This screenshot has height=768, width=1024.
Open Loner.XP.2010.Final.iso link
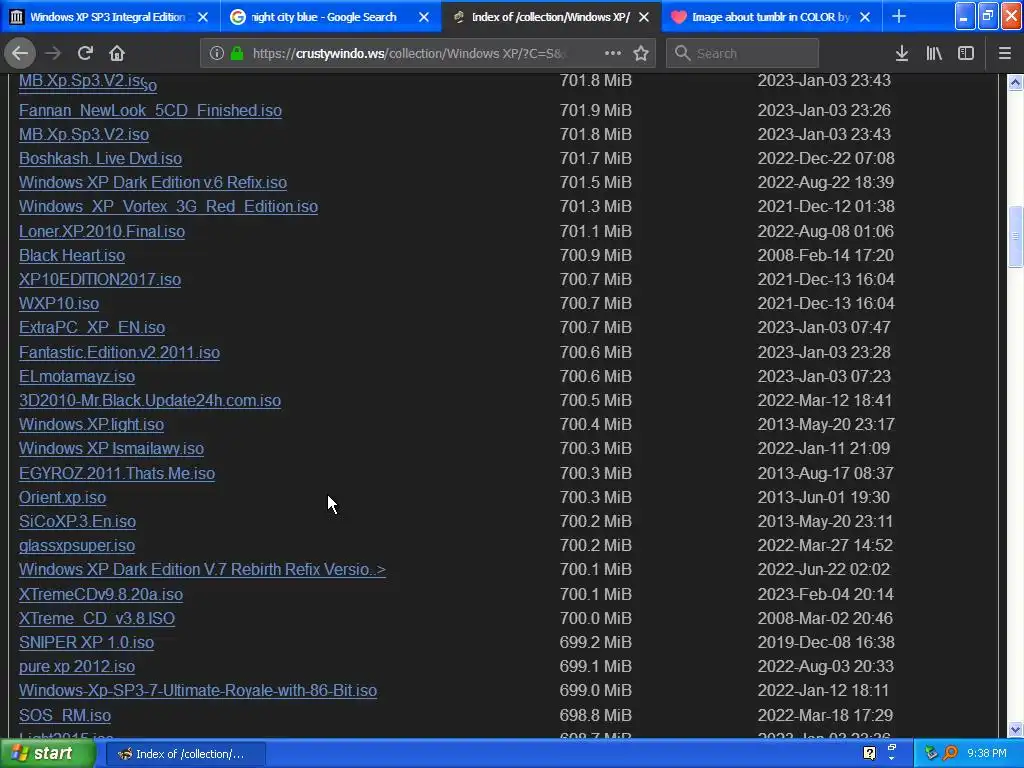tap(102, 231)
